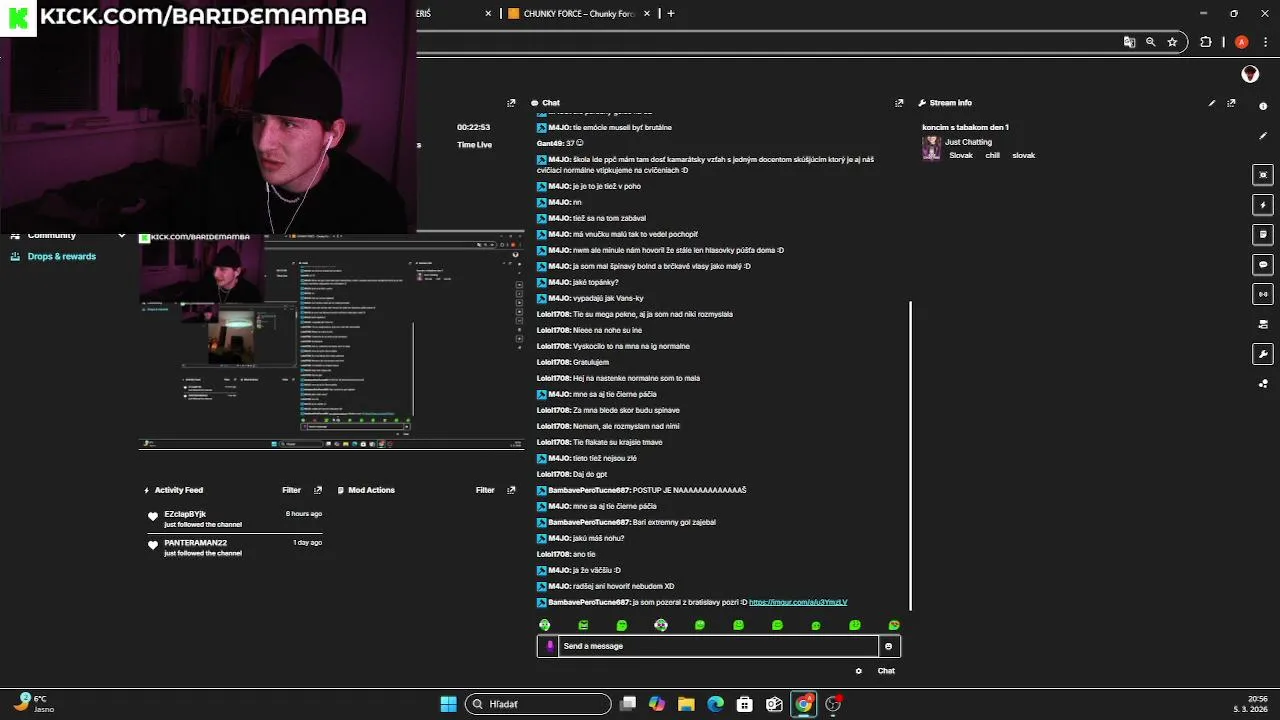
Task: Collapse the Community sidebar section
Action: tap(121, 236)
